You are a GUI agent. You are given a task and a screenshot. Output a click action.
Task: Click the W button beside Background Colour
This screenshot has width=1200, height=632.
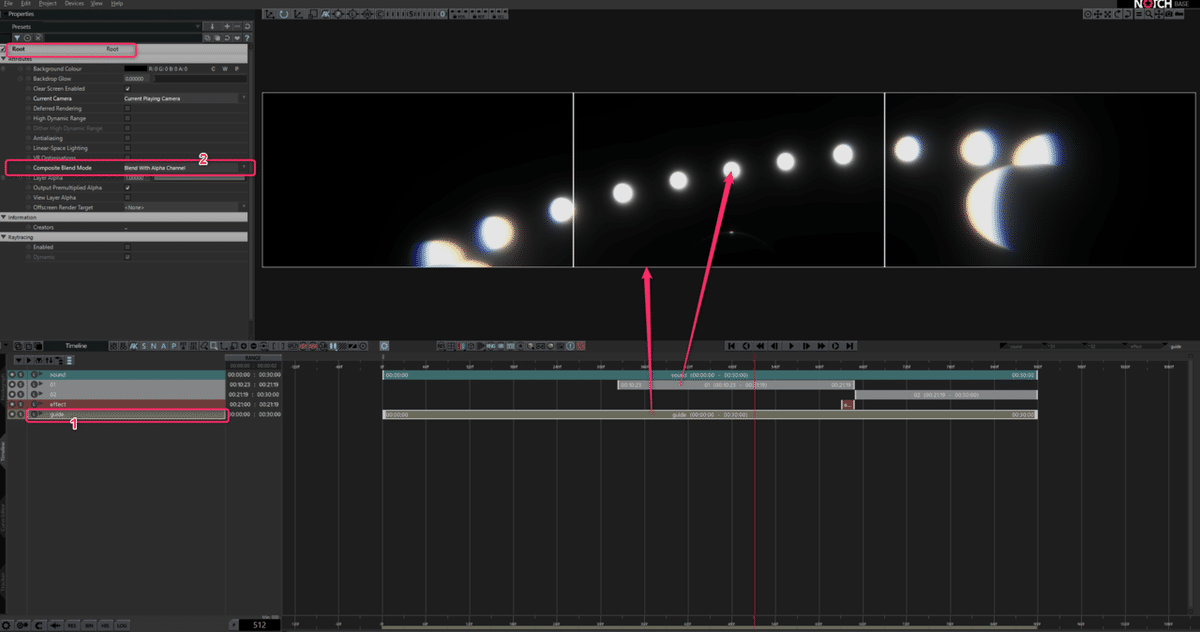pyautogui.click(x=225, y=68)
